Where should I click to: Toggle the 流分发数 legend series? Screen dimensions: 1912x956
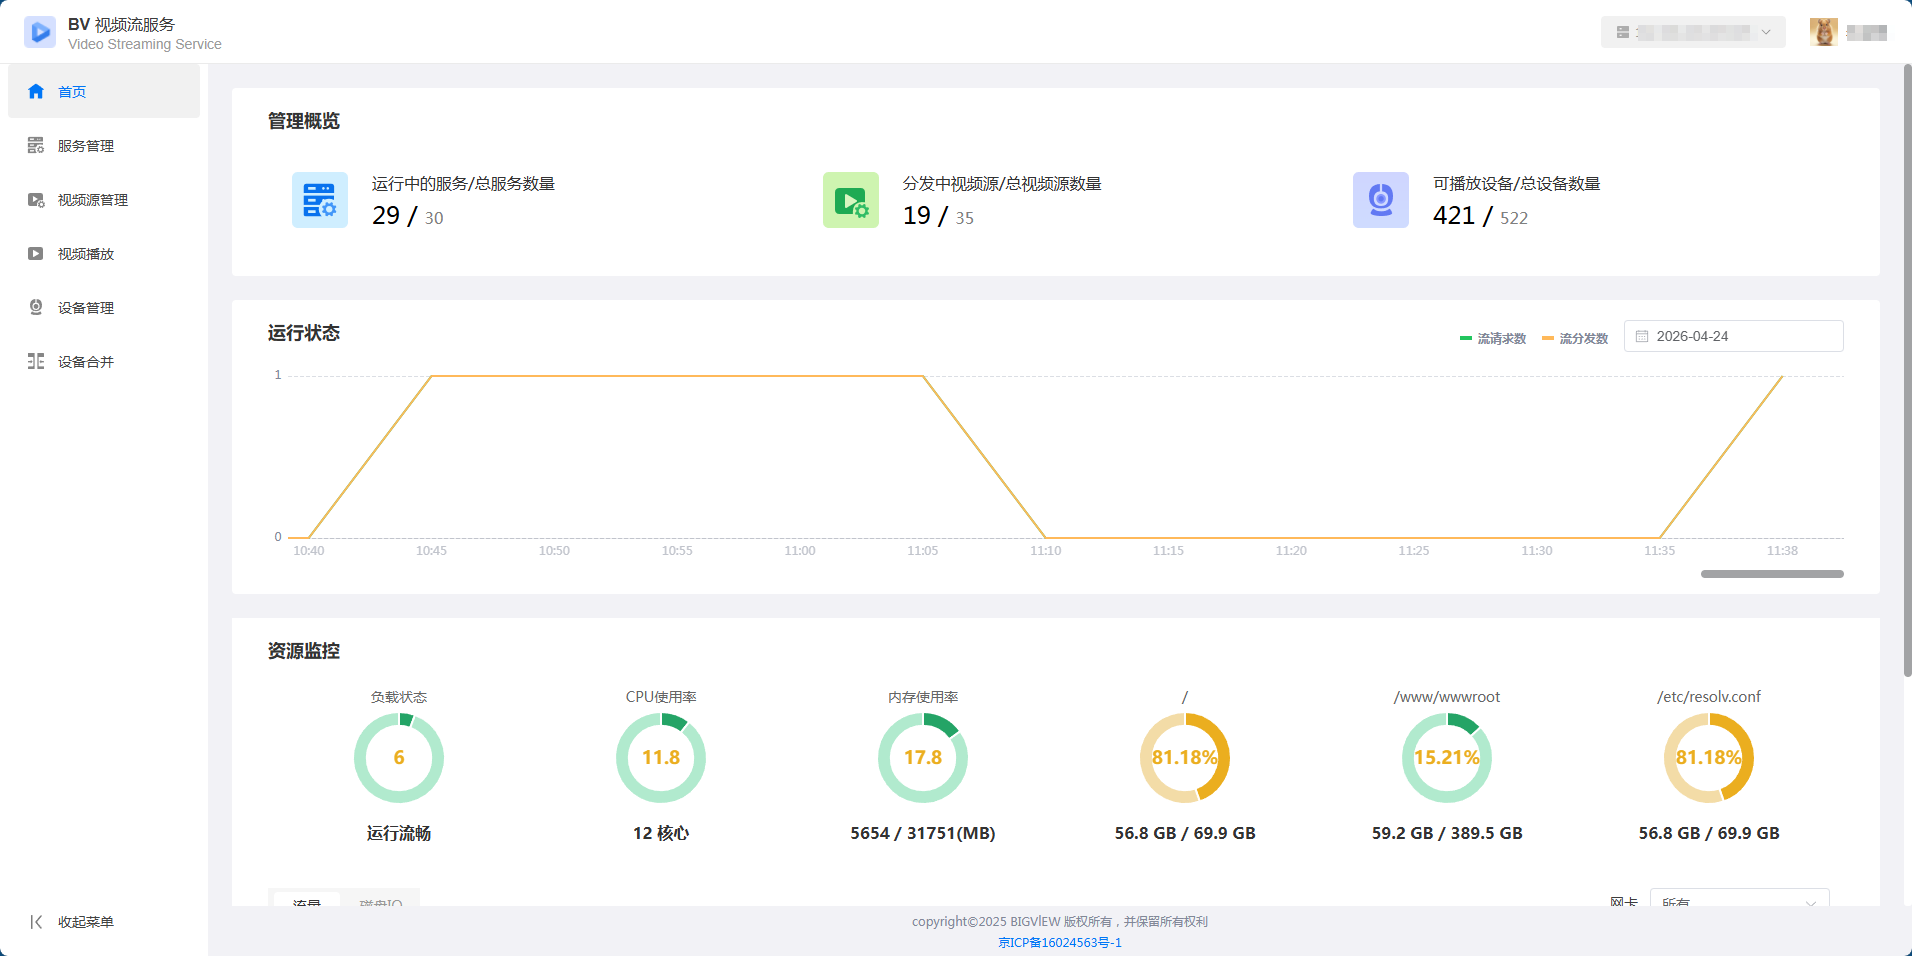[1575, 339]
